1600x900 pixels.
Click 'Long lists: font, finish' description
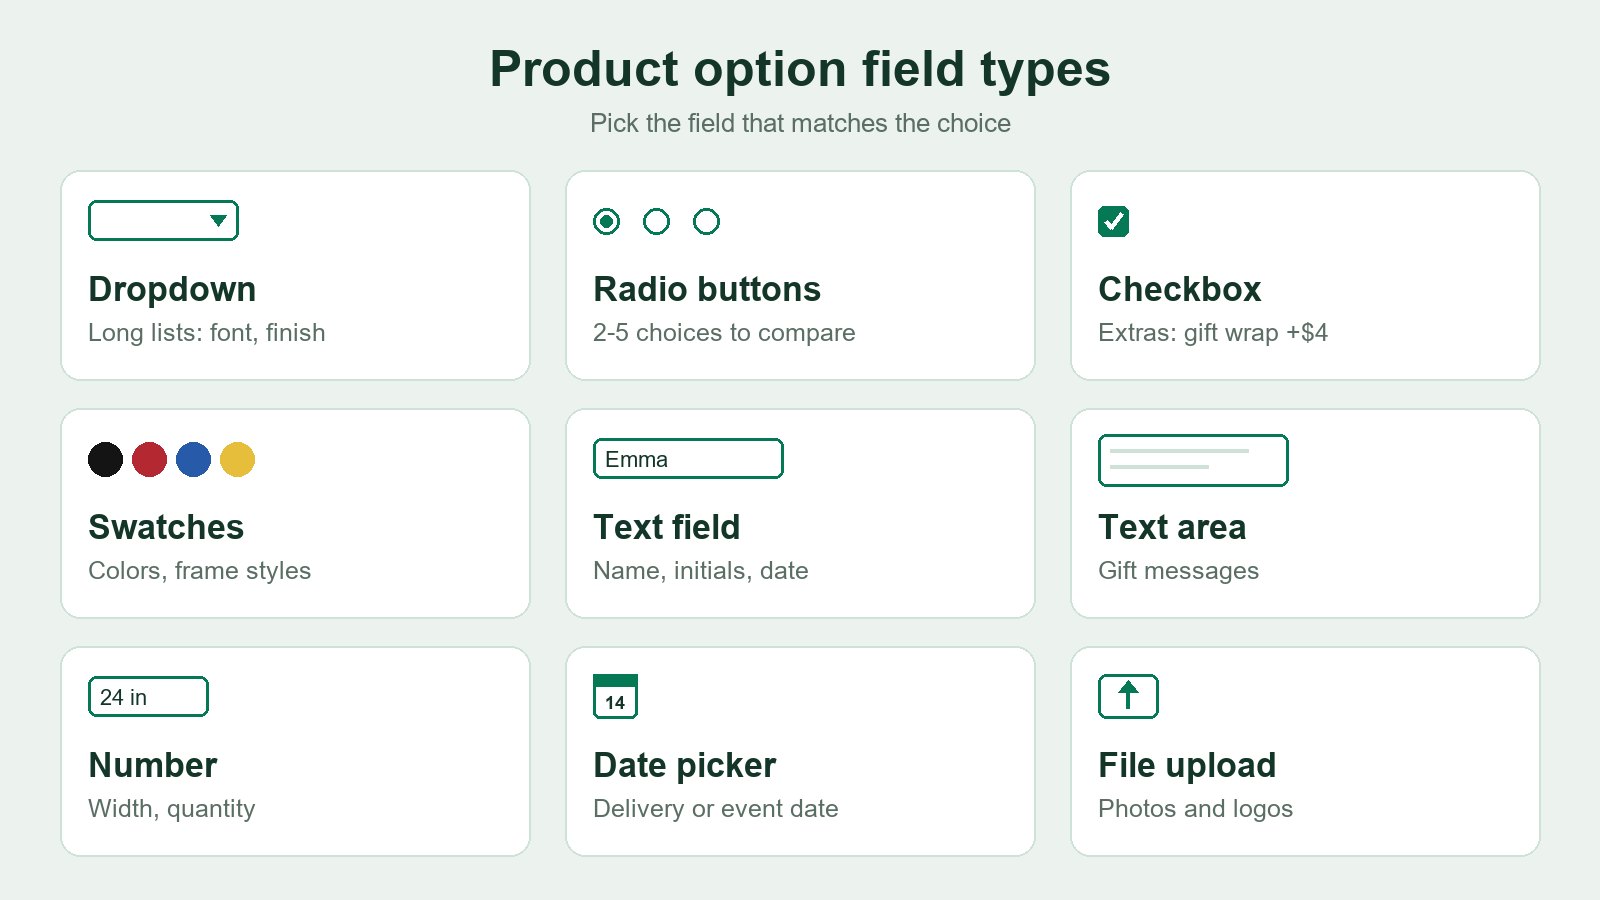point(207,333)
